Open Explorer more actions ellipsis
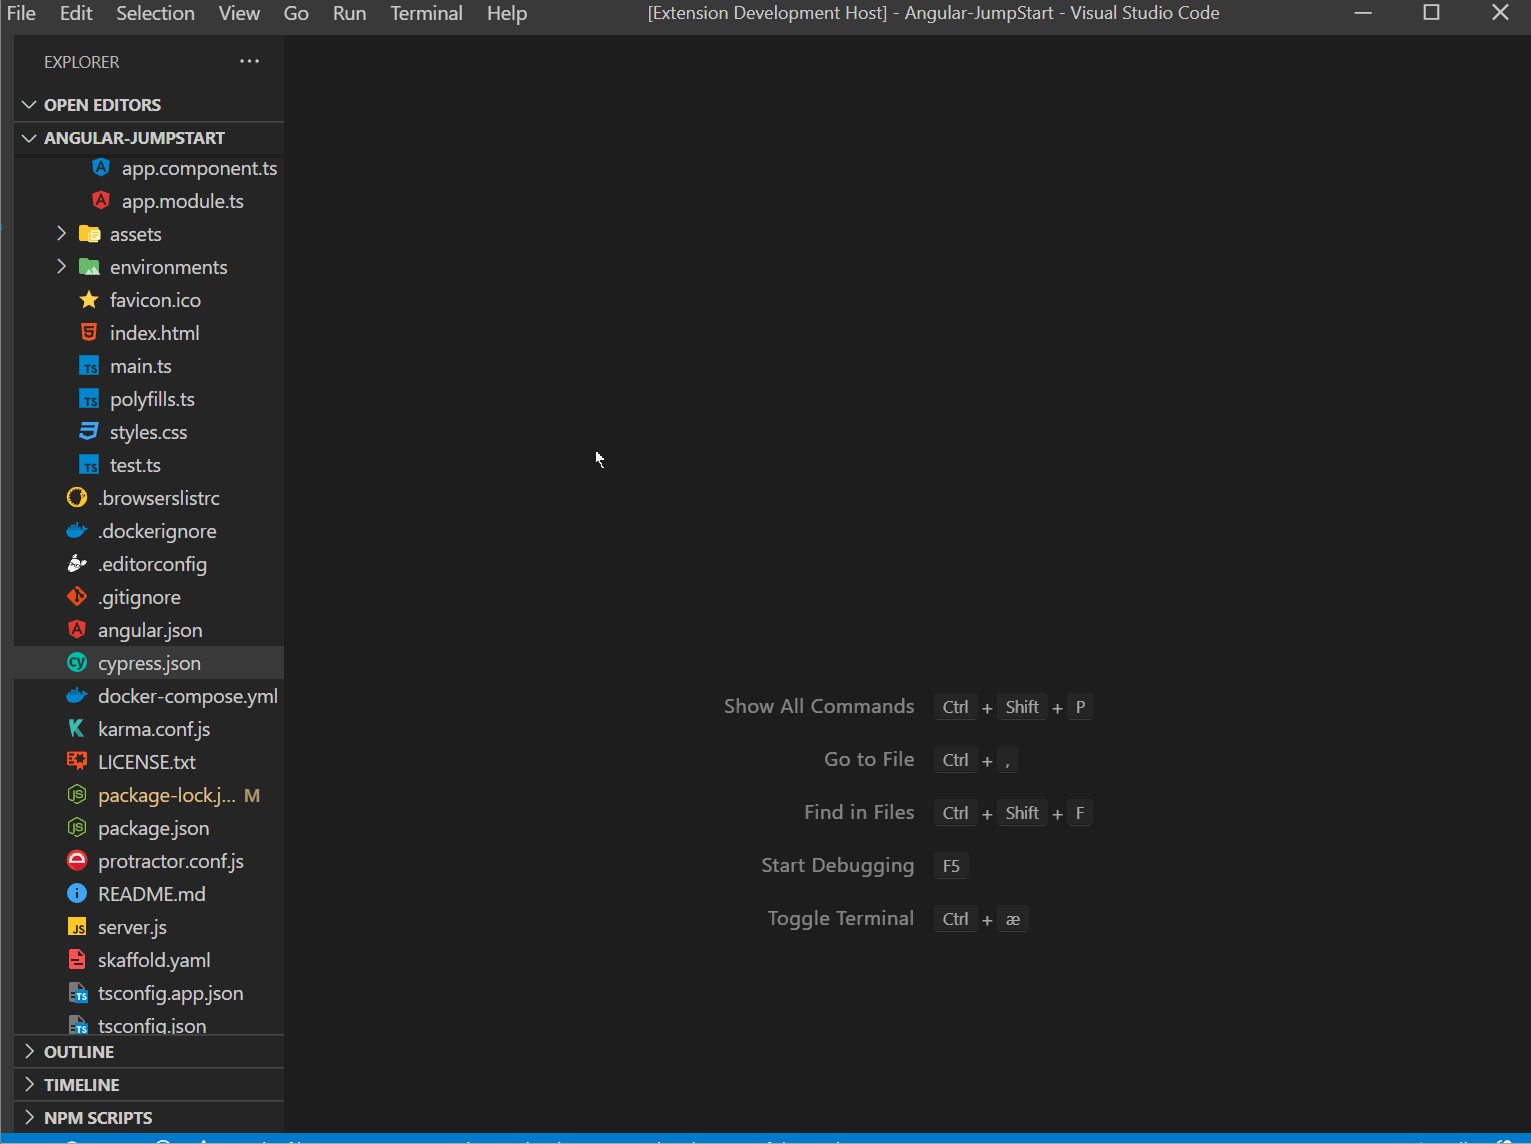Image resolution: width=1531 pixels, height=1144 pixels. [249, 61]
